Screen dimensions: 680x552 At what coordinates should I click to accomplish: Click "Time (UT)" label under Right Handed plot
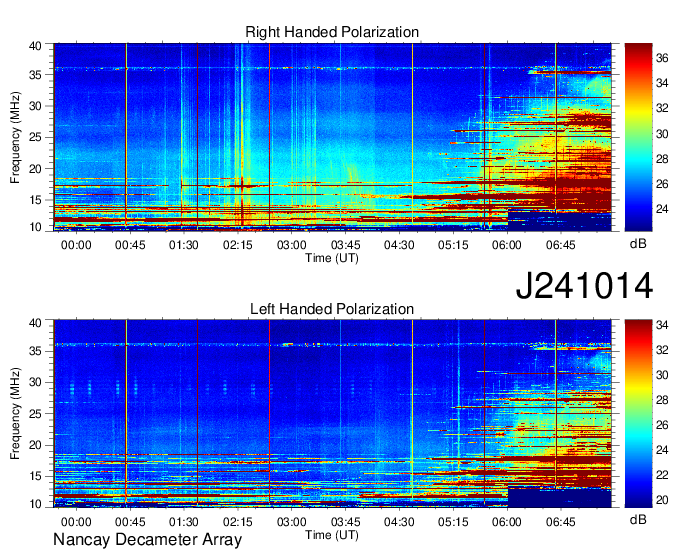tap(332, 258)
